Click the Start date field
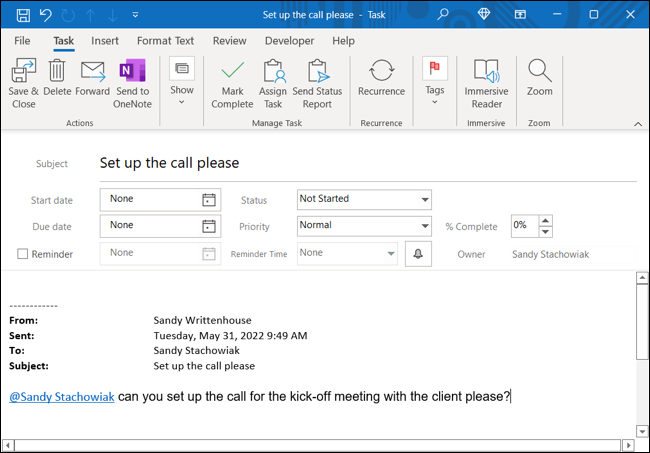 coord(160,199)
